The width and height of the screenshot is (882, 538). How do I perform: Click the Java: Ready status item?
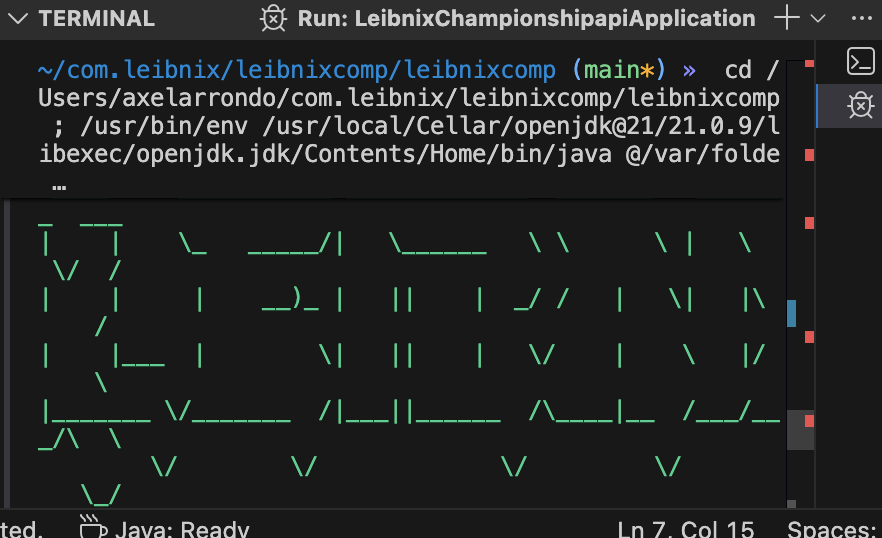click(180, 529)
